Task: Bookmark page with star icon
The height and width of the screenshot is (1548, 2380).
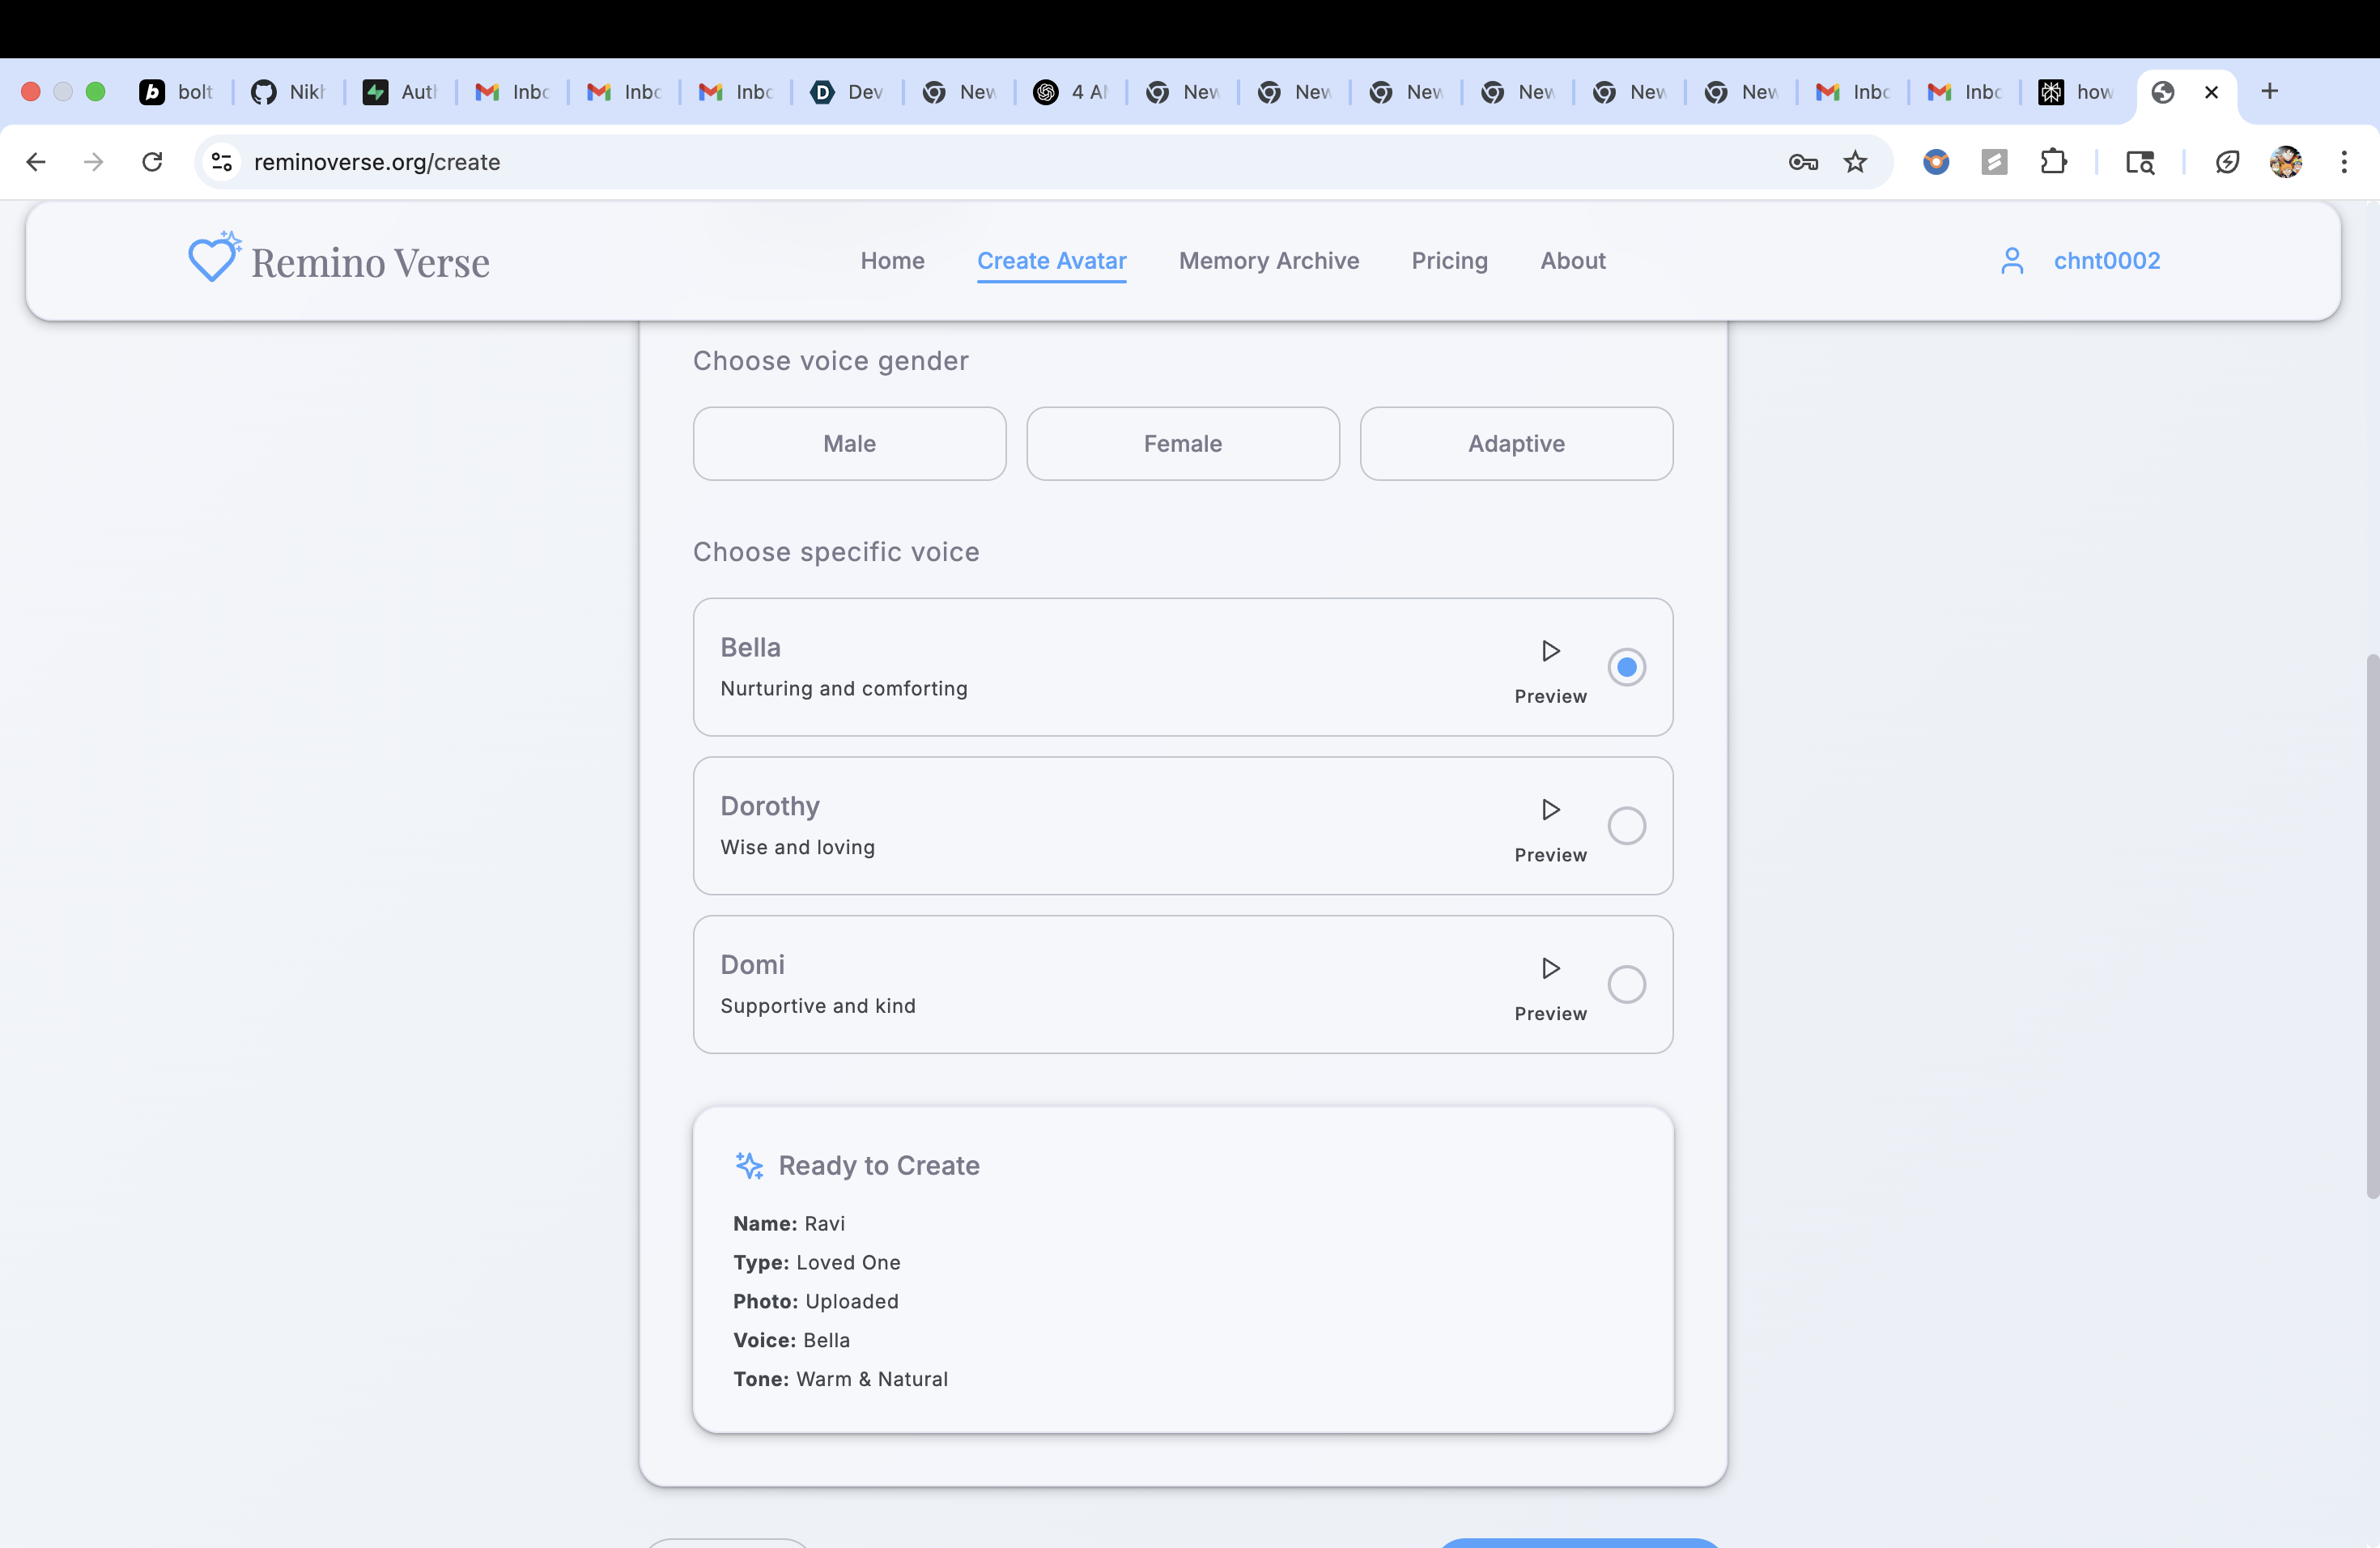Action: 1855,162
